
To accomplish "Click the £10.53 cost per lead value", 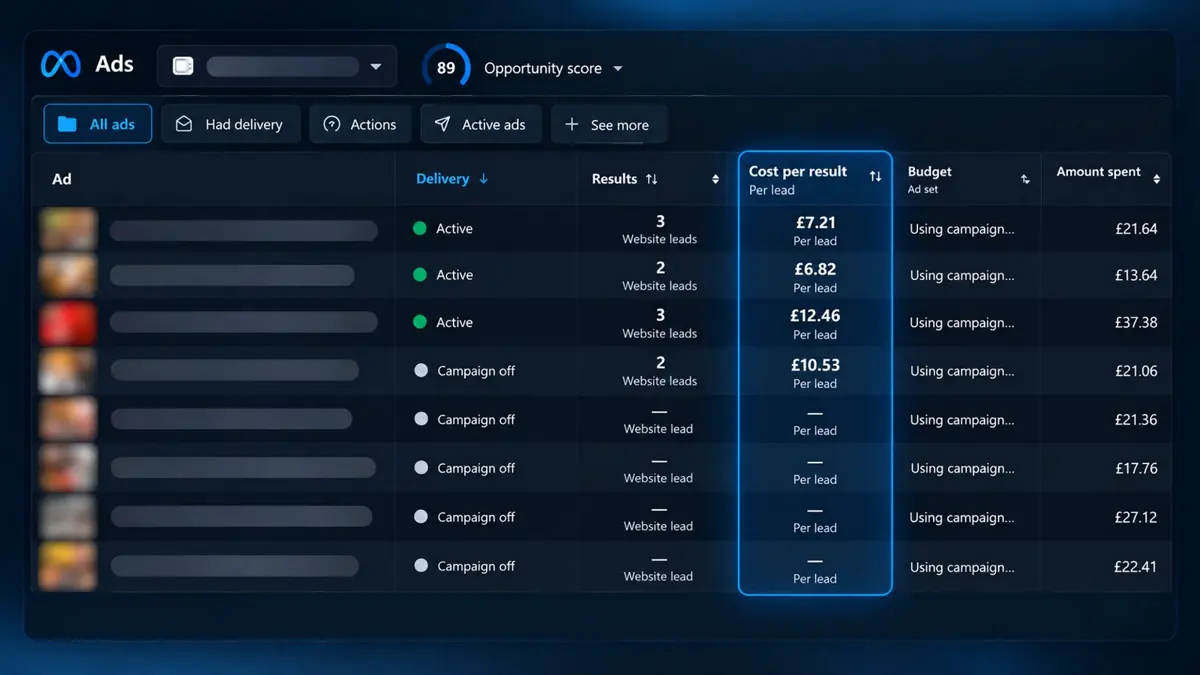I will (x=815, y=365).
